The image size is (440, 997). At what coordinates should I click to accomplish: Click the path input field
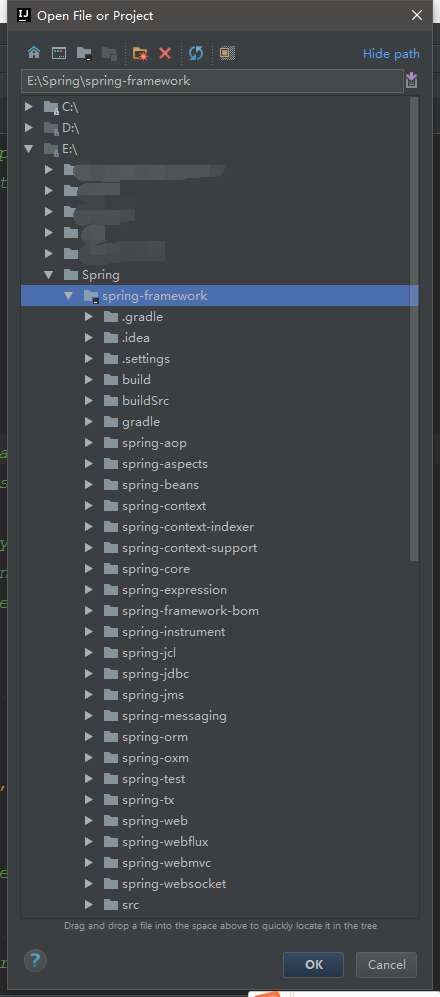(x=212, y=81)
